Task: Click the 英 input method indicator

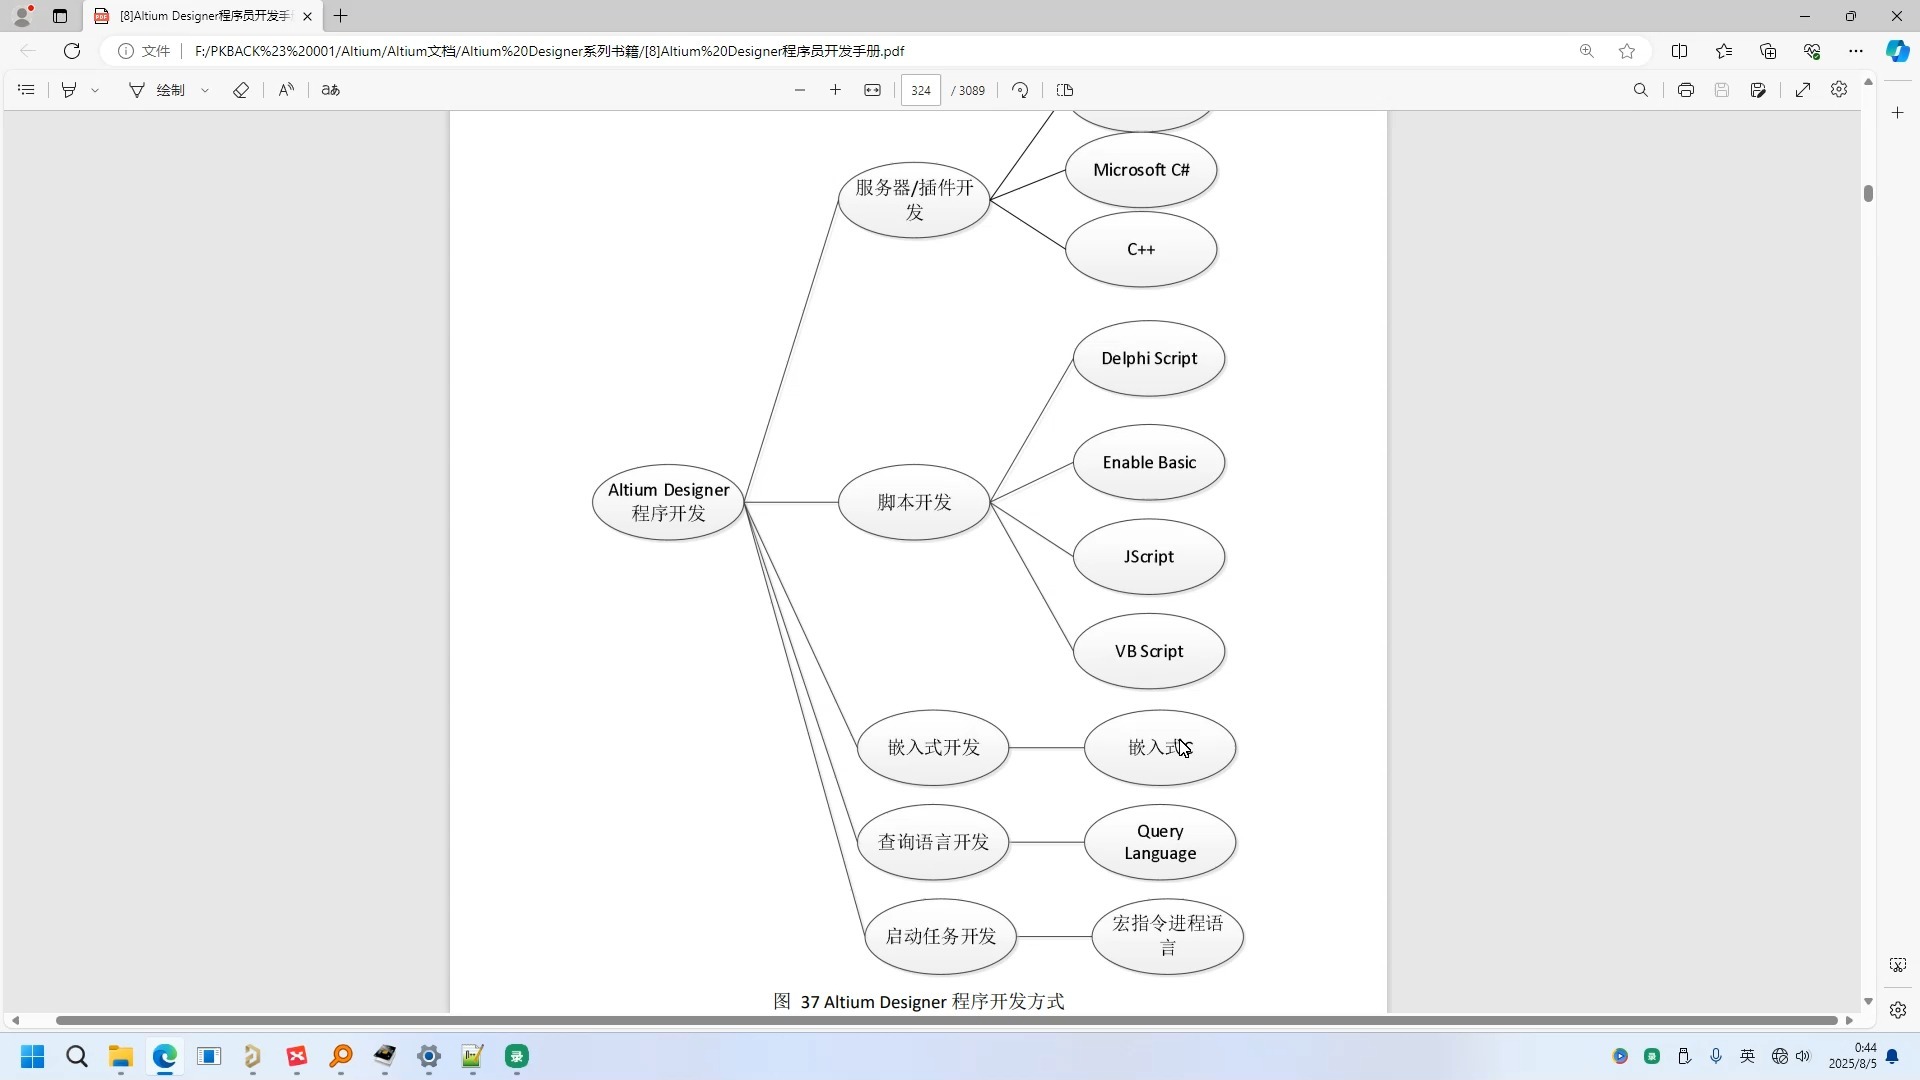Action: point(1748,1056)
